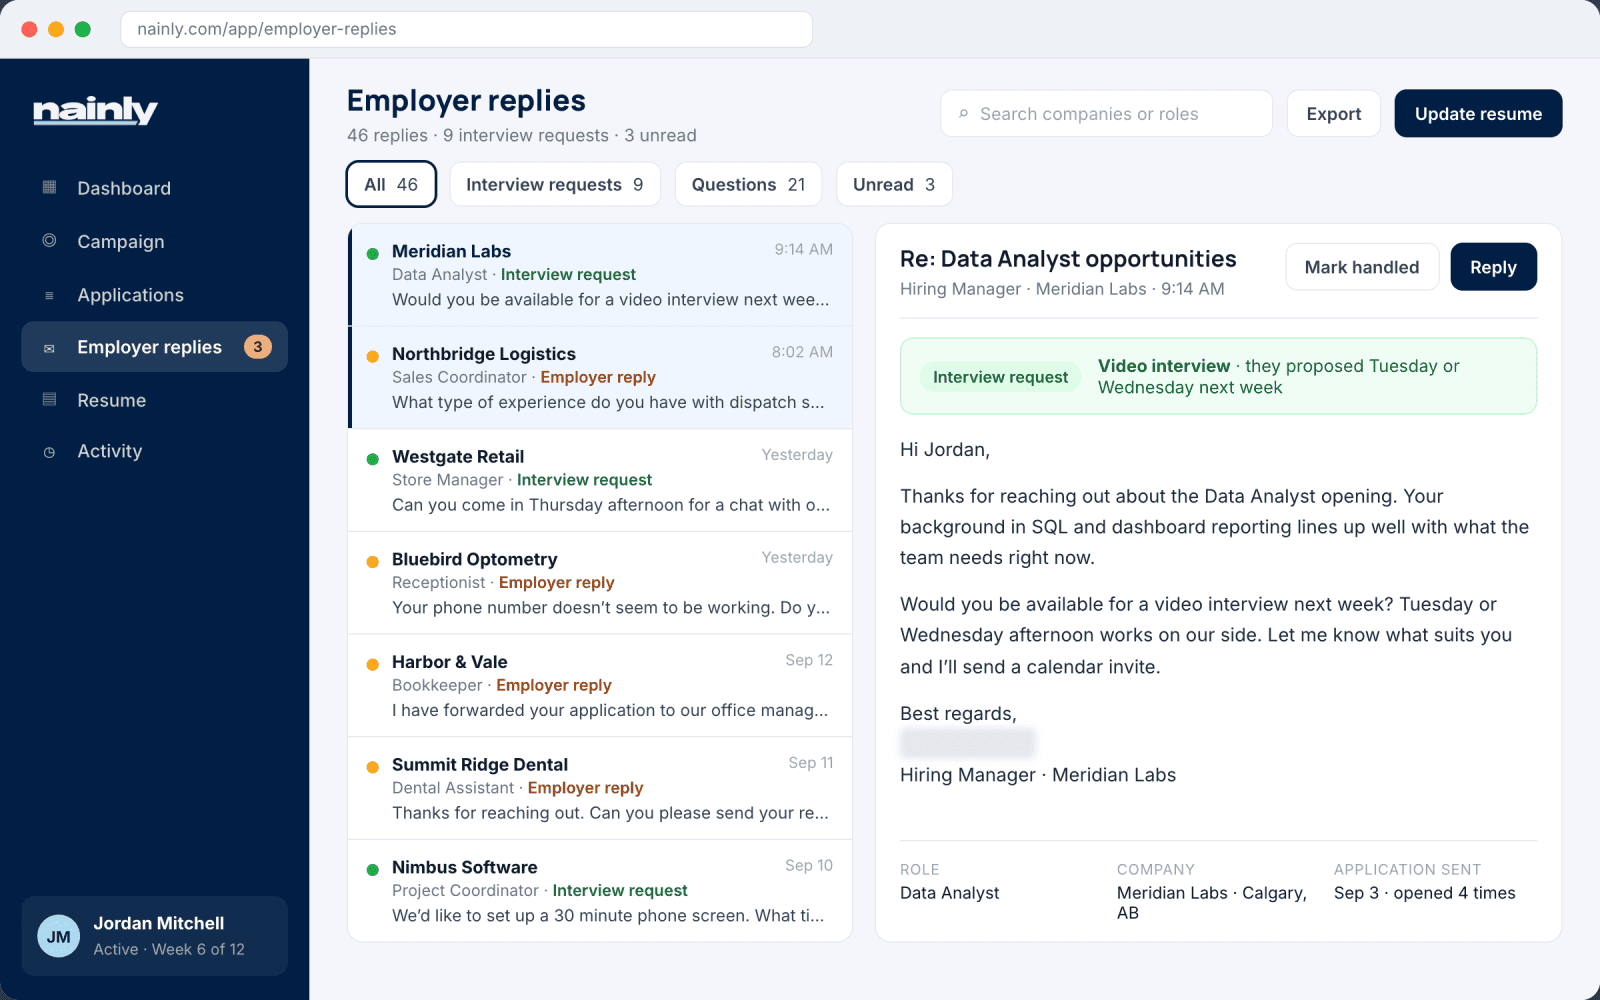Open Dashboard from the sidebar
Viewport: 1600px width, 1000px height.
point(154,188)
